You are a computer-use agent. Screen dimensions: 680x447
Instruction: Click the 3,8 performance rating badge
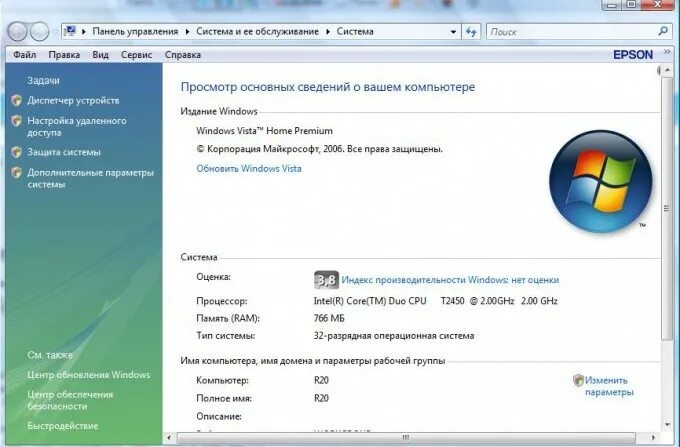[x=326, y=280]
